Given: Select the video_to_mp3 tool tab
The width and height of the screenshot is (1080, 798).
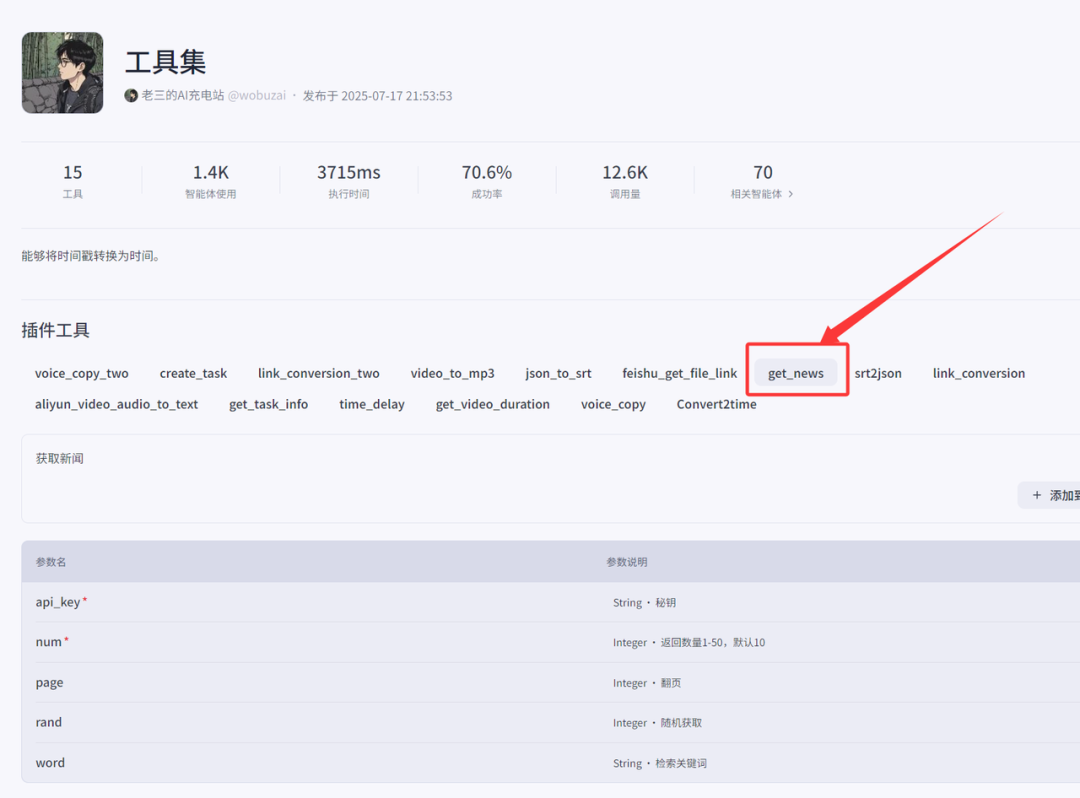Looking at the screenshot, I should (x=453, y=373).
